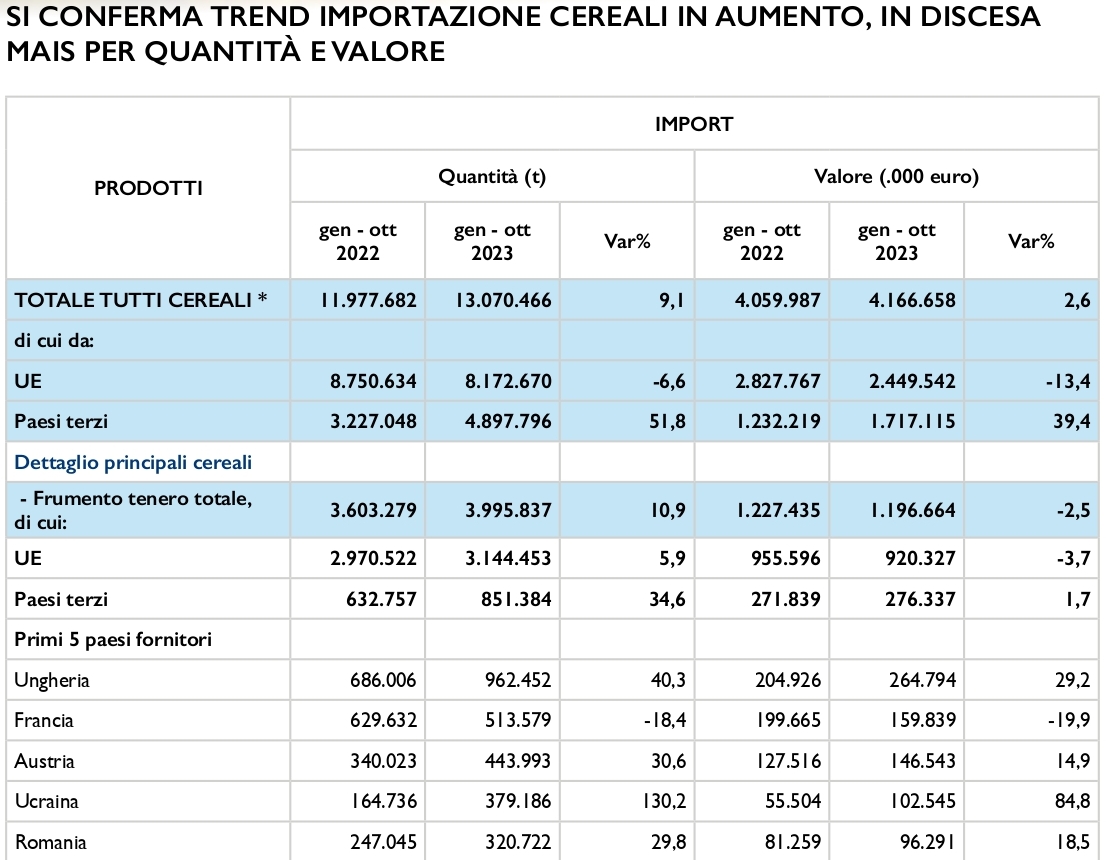Click the 'Primi 5 paesi fornitori' label
The height and width of the screenshot is (860, 1106).
tap(113, 640)
